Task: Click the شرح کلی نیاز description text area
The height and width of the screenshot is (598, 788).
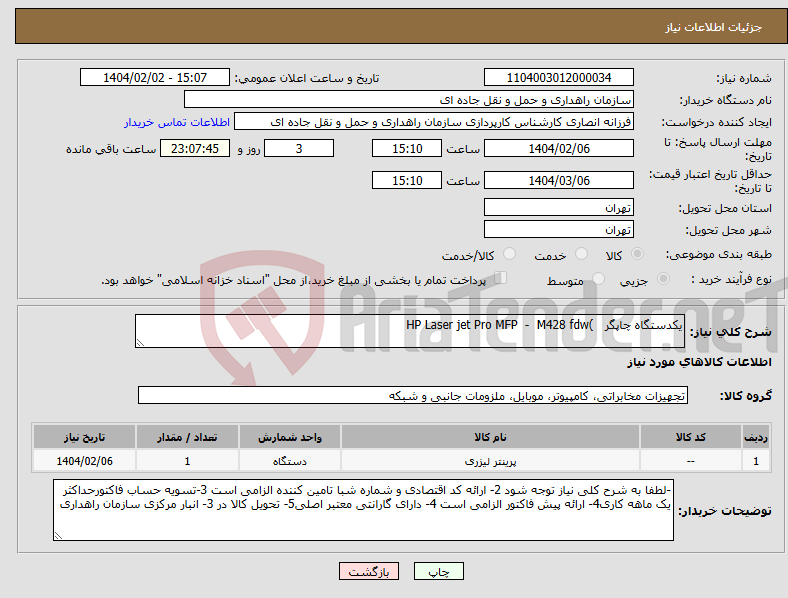Action: pyautogui.click(x=410, y=331)
